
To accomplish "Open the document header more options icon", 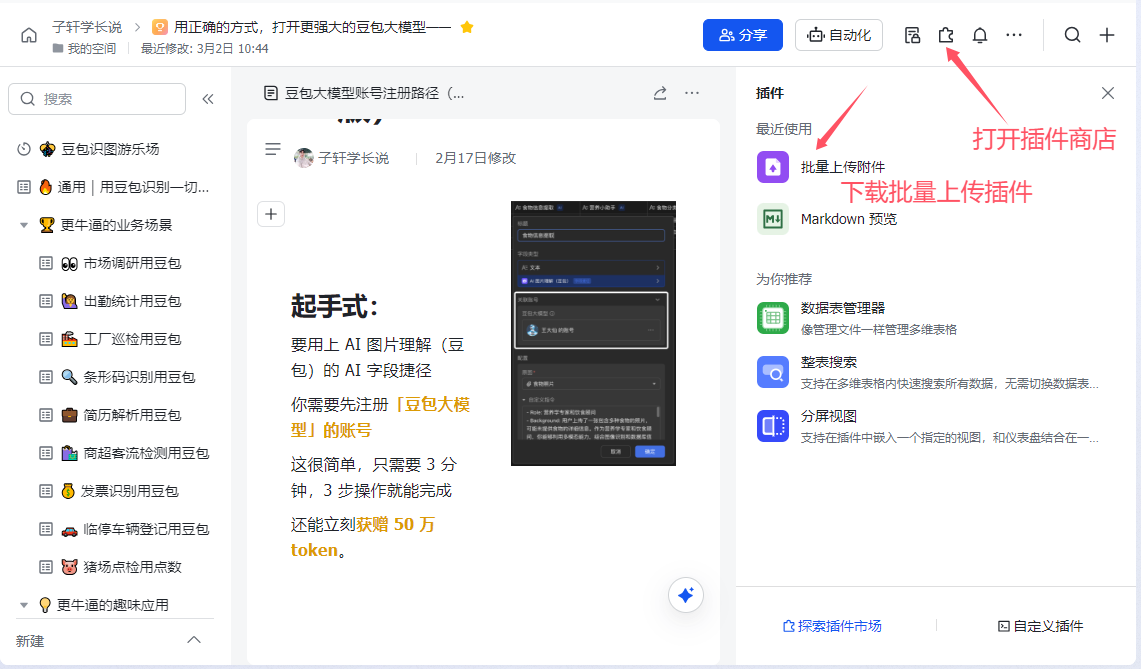I will click(x=692, y=93).
